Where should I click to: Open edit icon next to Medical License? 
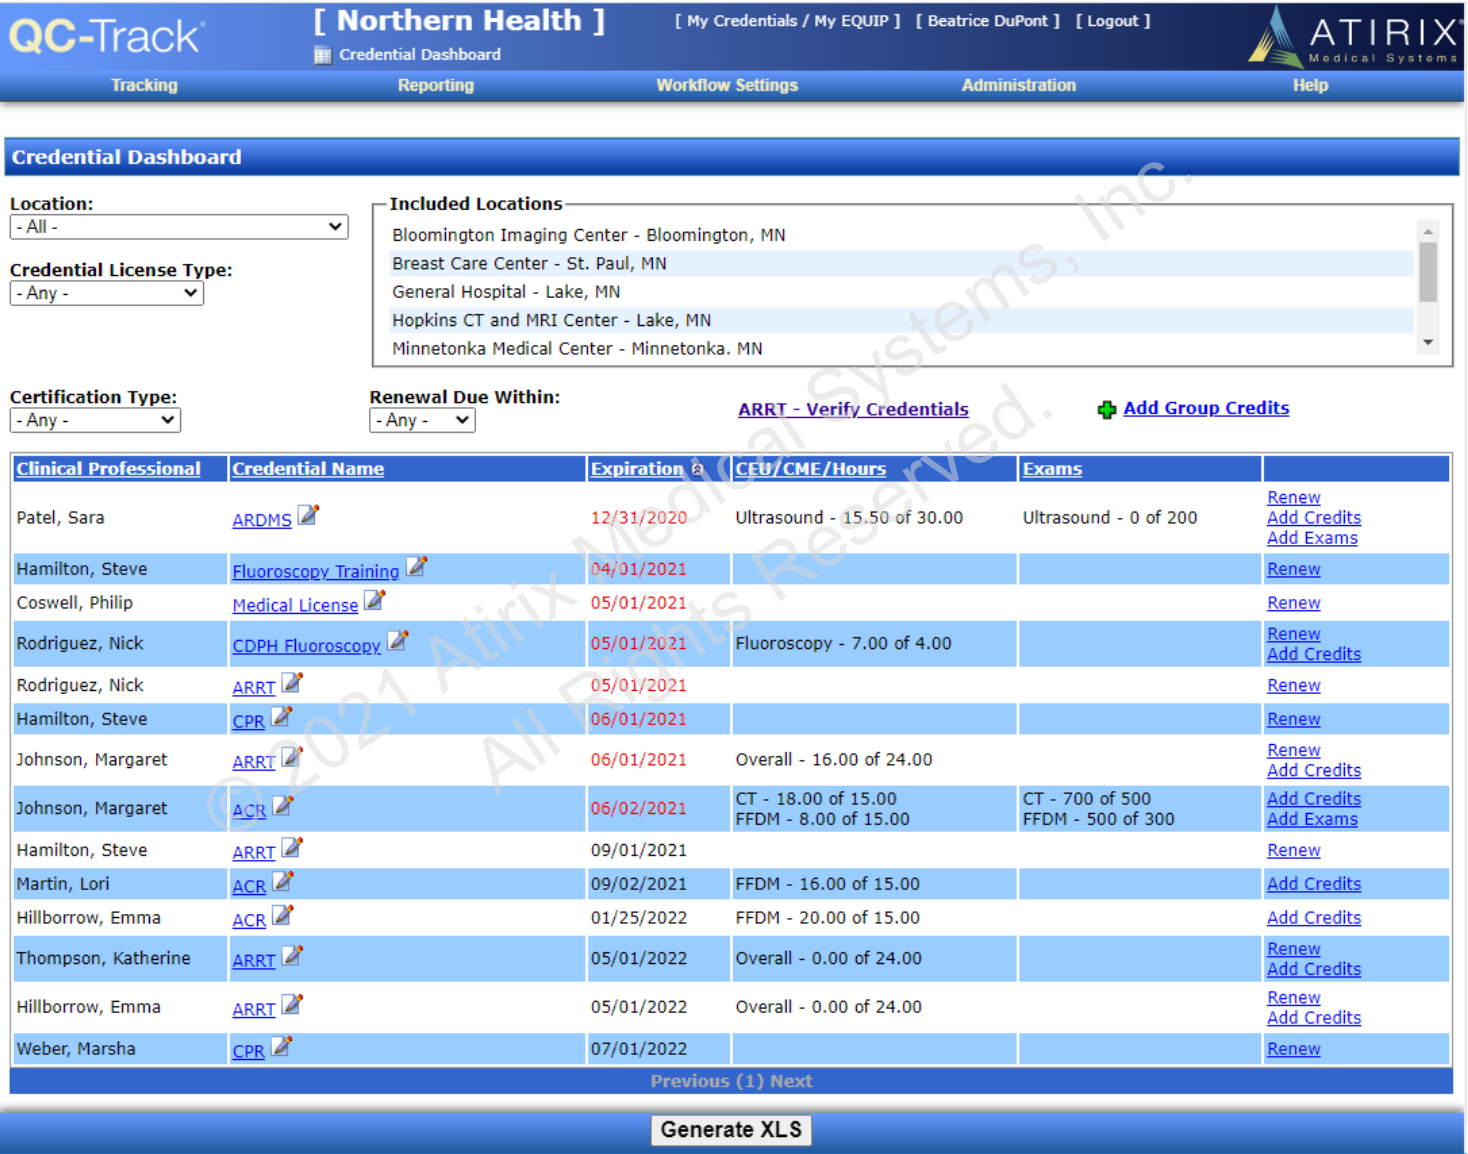[374, 600]
